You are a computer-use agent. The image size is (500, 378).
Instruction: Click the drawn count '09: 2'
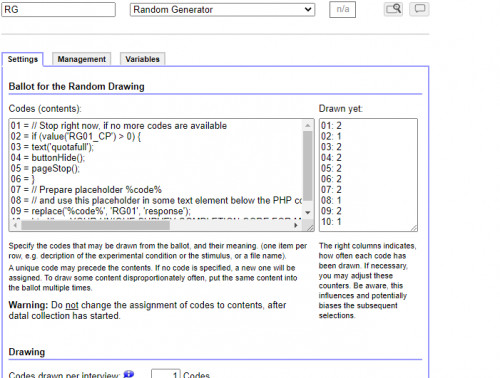[x=331, y=211]
